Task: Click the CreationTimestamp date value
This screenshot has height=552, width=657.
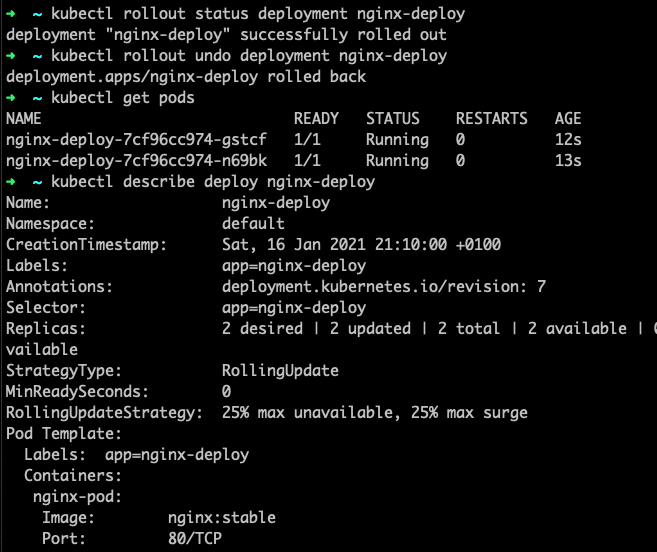Action: pos(361,245)
